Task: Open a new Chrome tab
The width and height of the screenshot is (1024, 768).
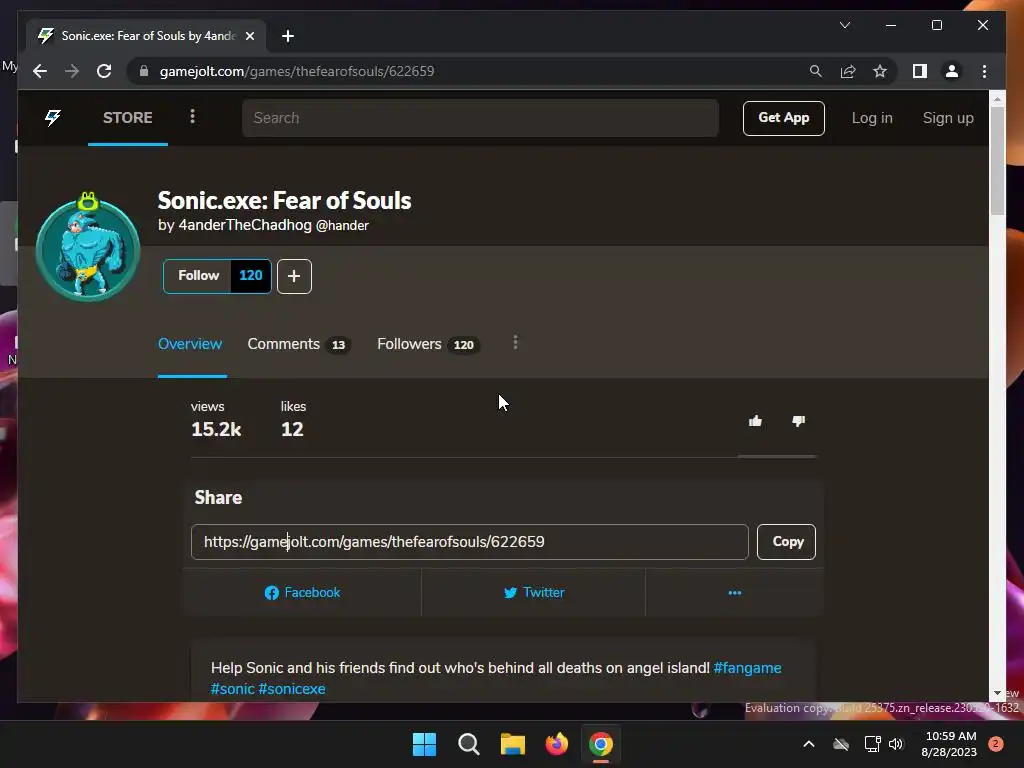Action: [x=287, y=36]
